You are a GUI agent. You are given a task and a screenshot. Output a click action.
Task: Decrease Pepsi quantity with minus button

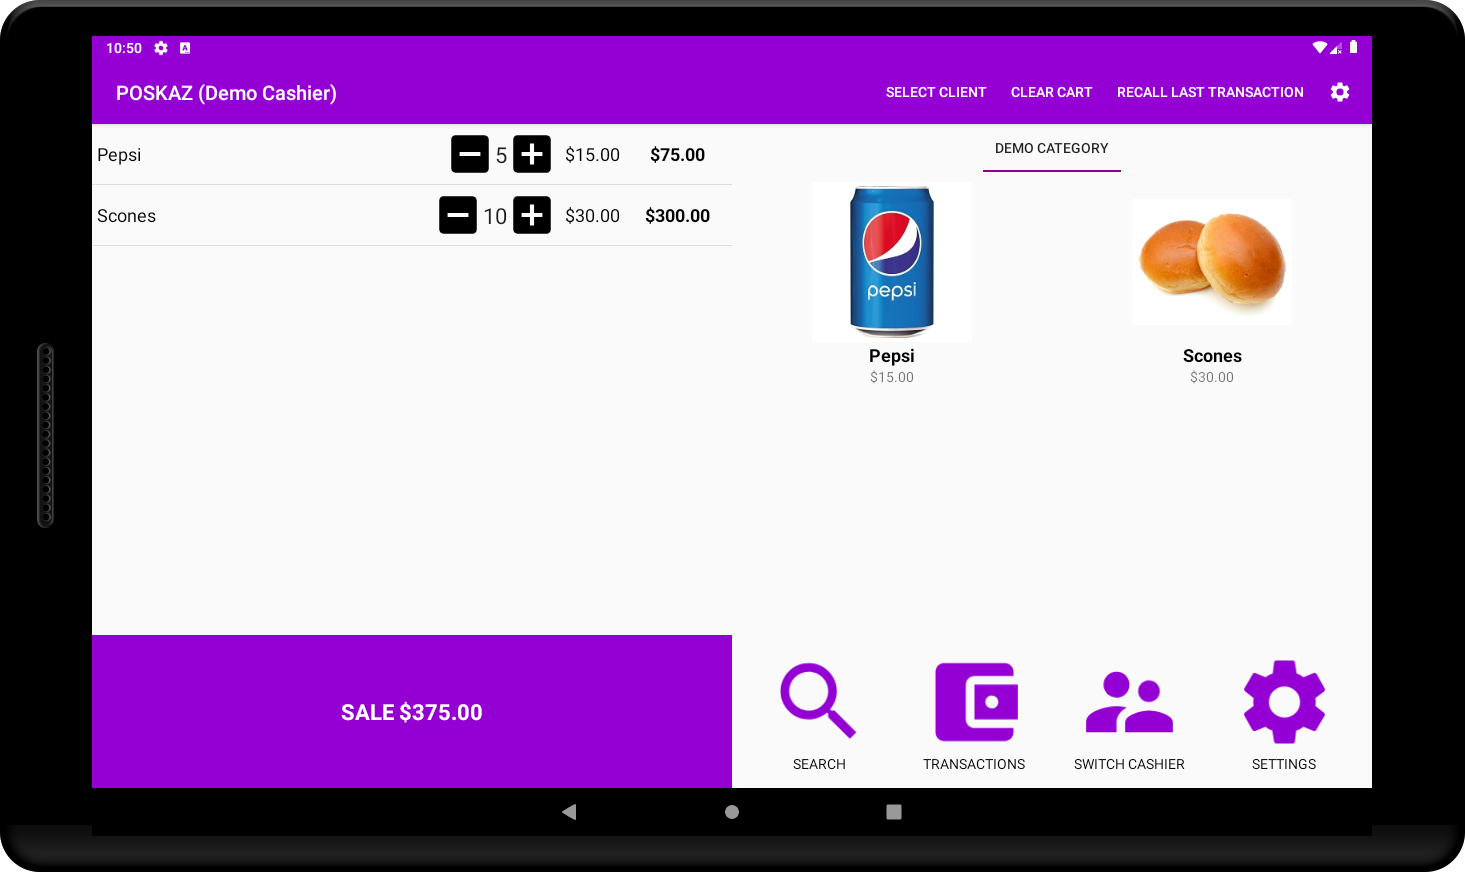(x=470, y=154)
